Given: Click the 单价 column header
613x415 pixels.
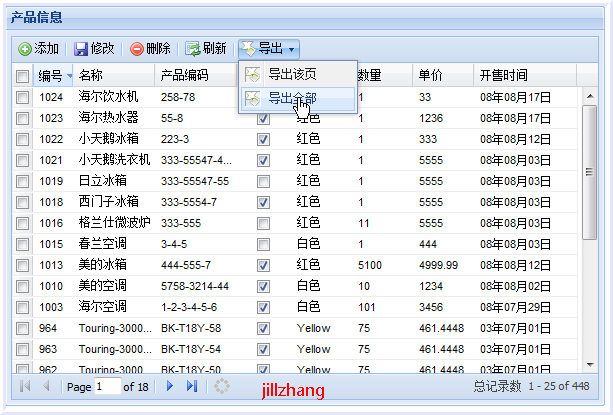Looking at the screenshot, I should 431,76.
